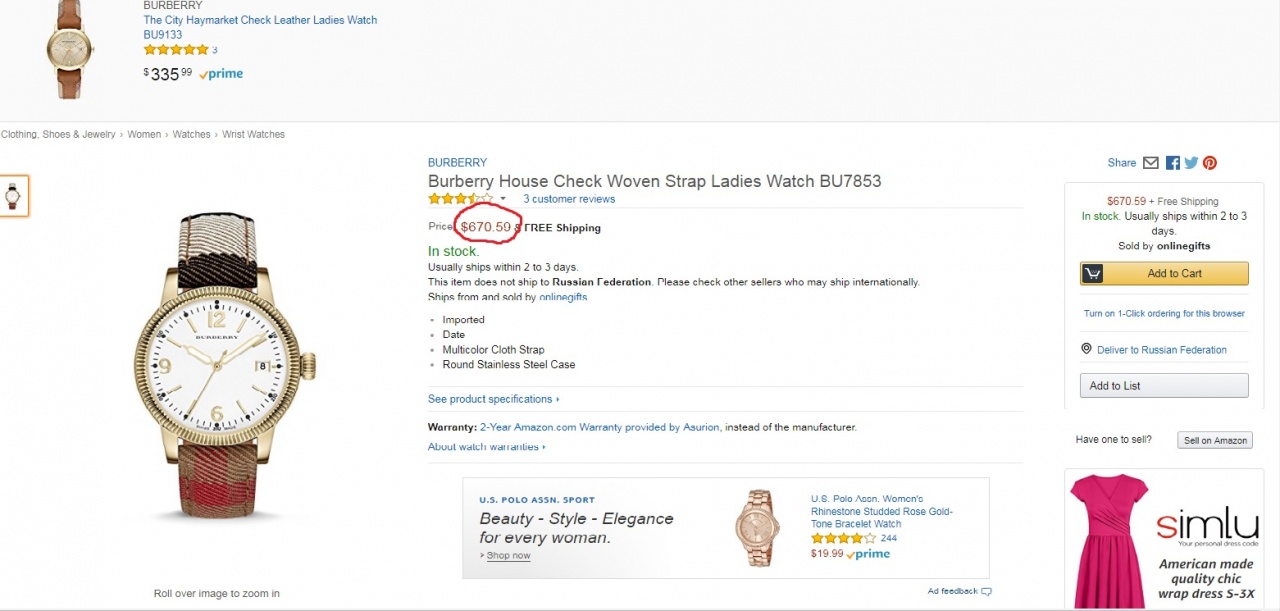
Task: Click the Ad feedback speech bubble icon
Action: [x=986, y=591]
